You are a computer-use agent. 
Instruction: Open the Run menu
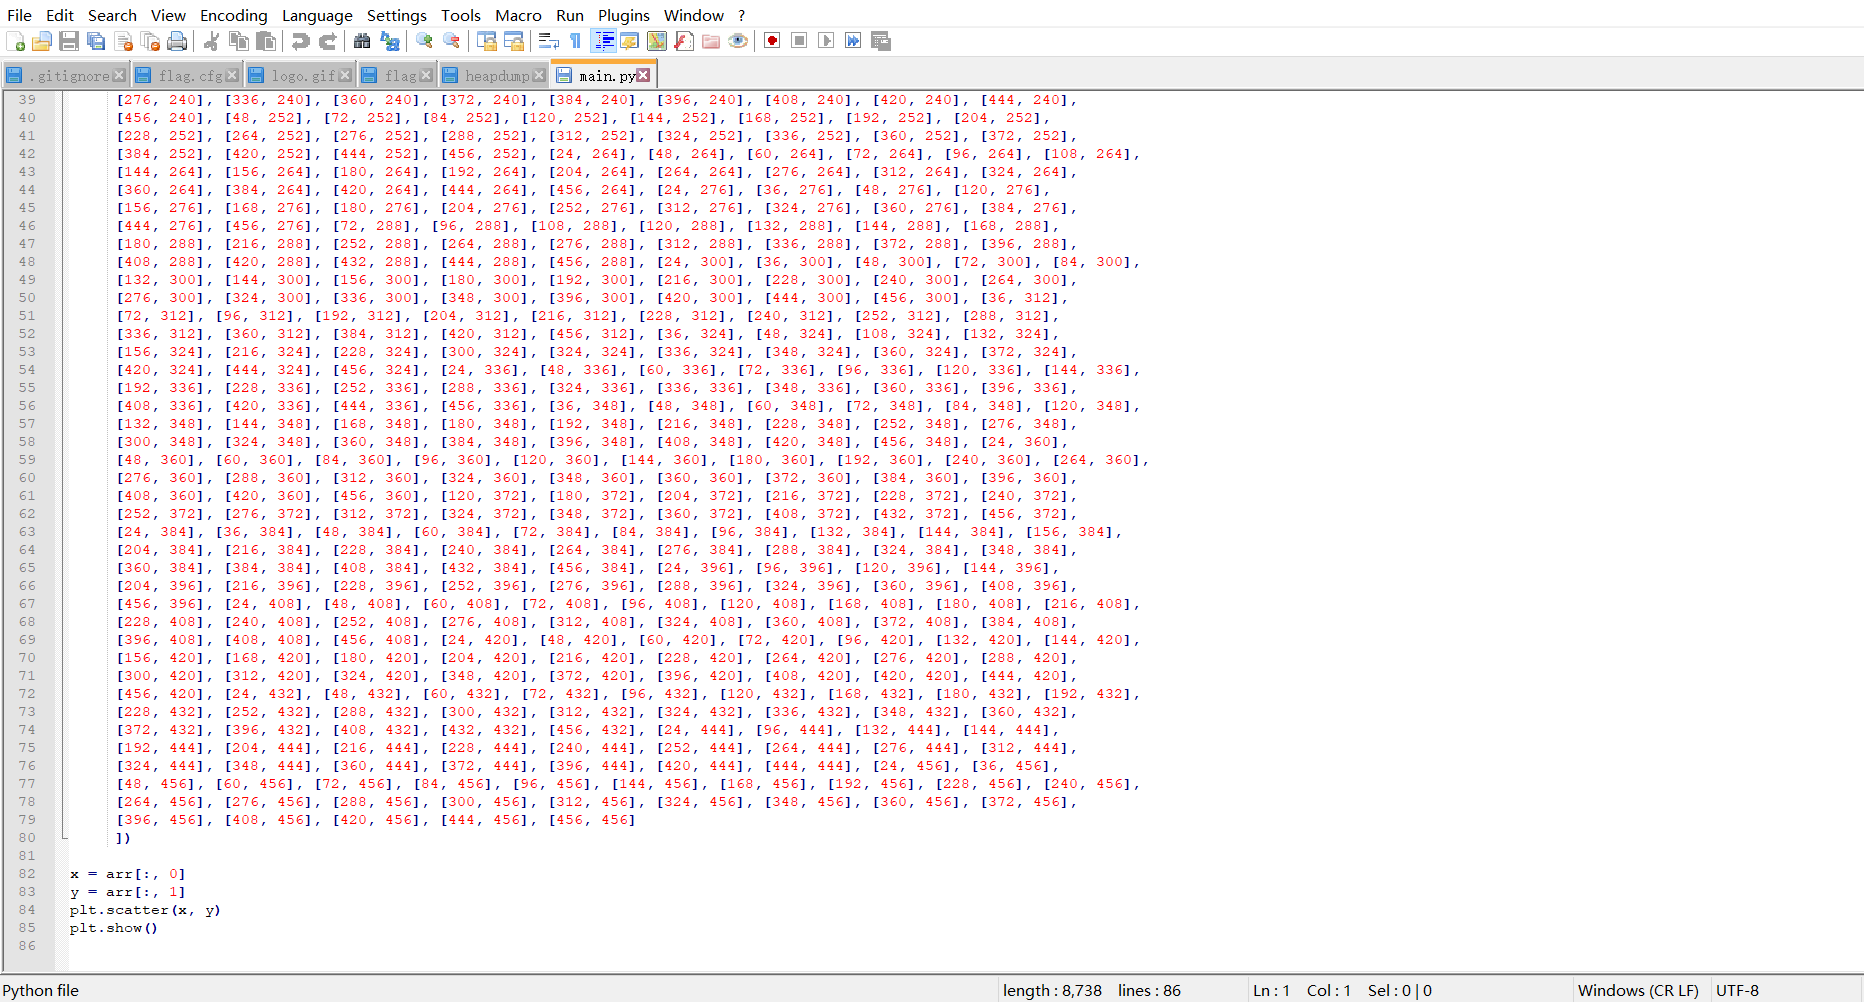570,15
